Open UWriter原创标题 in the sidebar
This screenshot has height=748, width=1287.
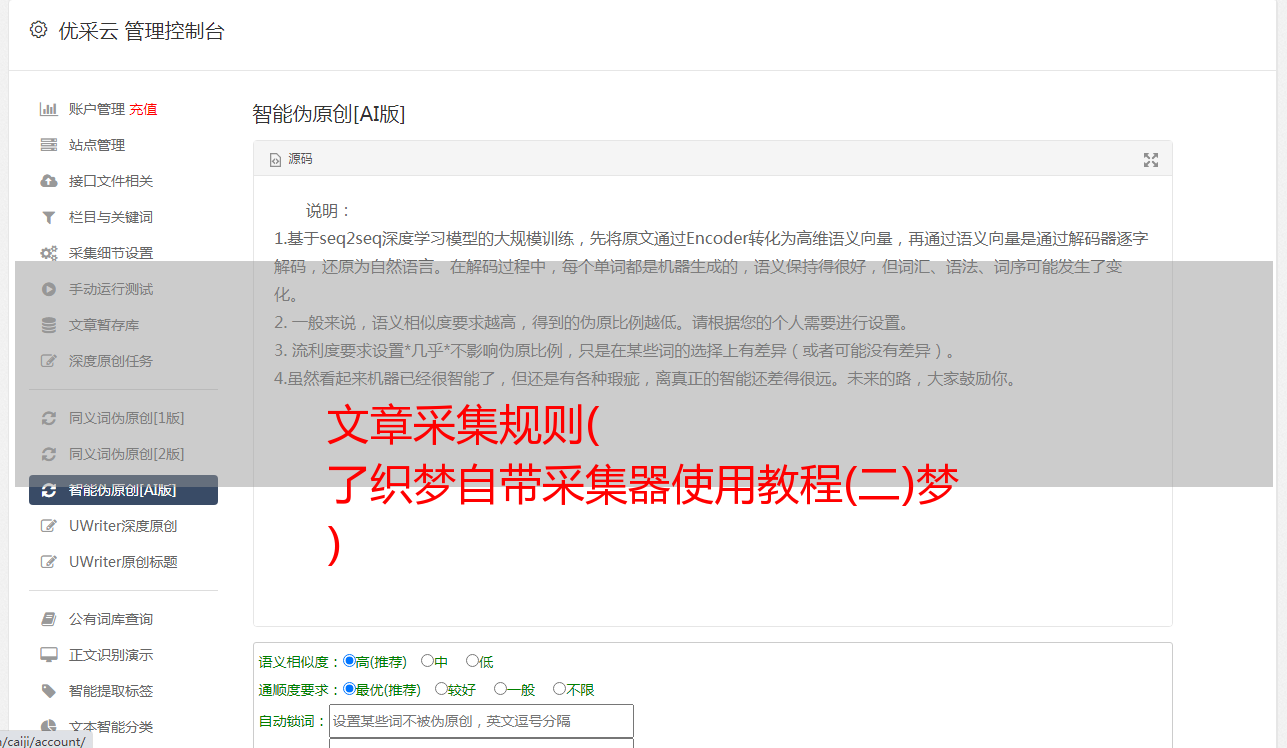(x=123, y=562)
